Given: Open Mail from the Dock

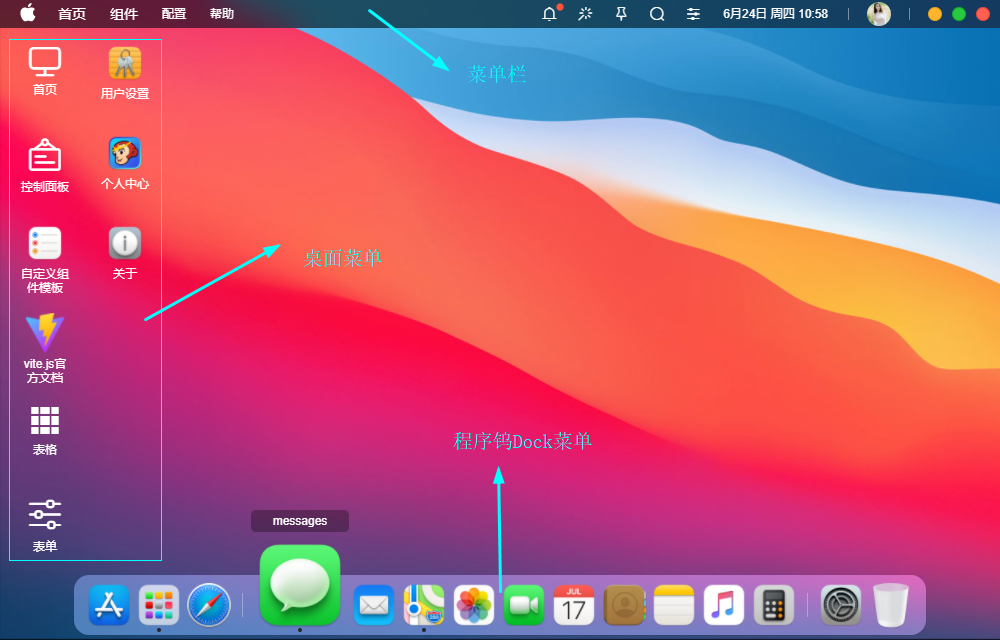Looking at the screenshot, I should coord(374,605).
